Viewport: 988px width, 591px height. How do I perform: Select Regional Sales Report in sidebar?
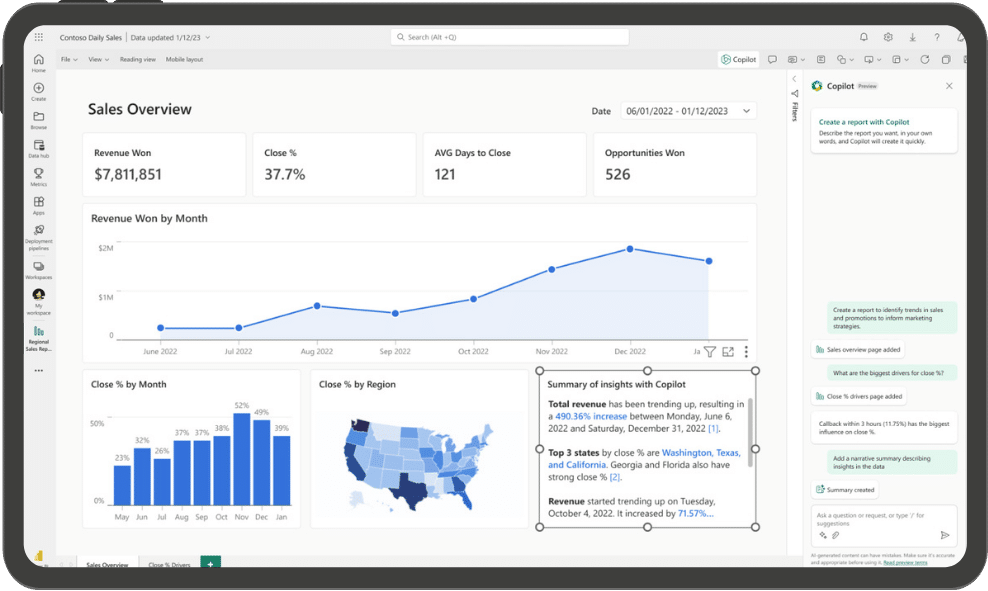pyautogui.click(x=38, y=338)
